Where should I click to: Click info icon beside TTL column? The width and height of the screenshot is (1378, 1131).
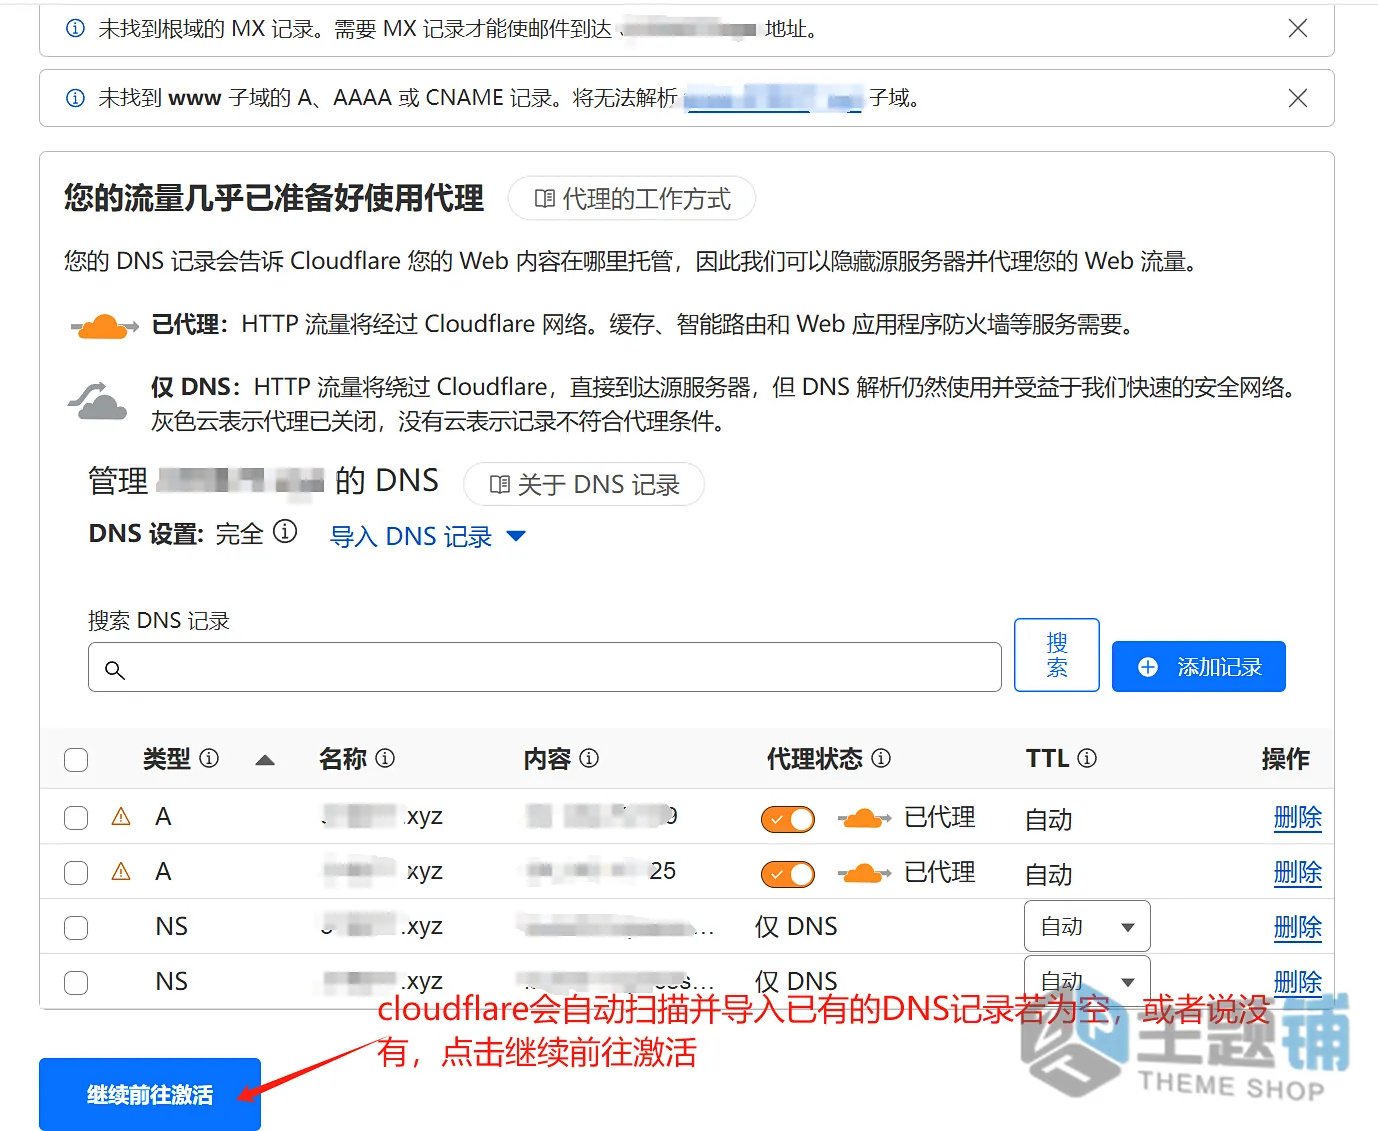pos(1087,758)
